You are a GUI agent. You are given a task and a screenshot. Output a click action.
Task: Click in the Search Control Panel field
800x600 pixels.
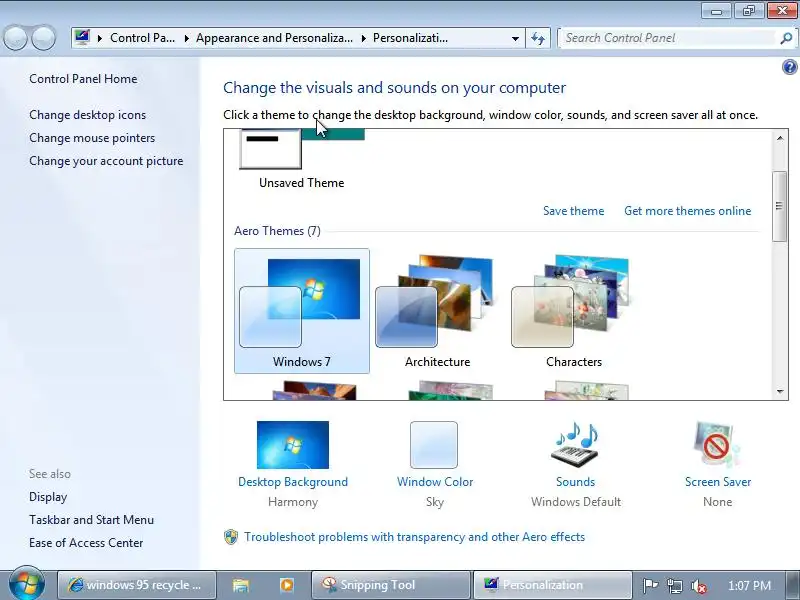[x=668, y=38]
